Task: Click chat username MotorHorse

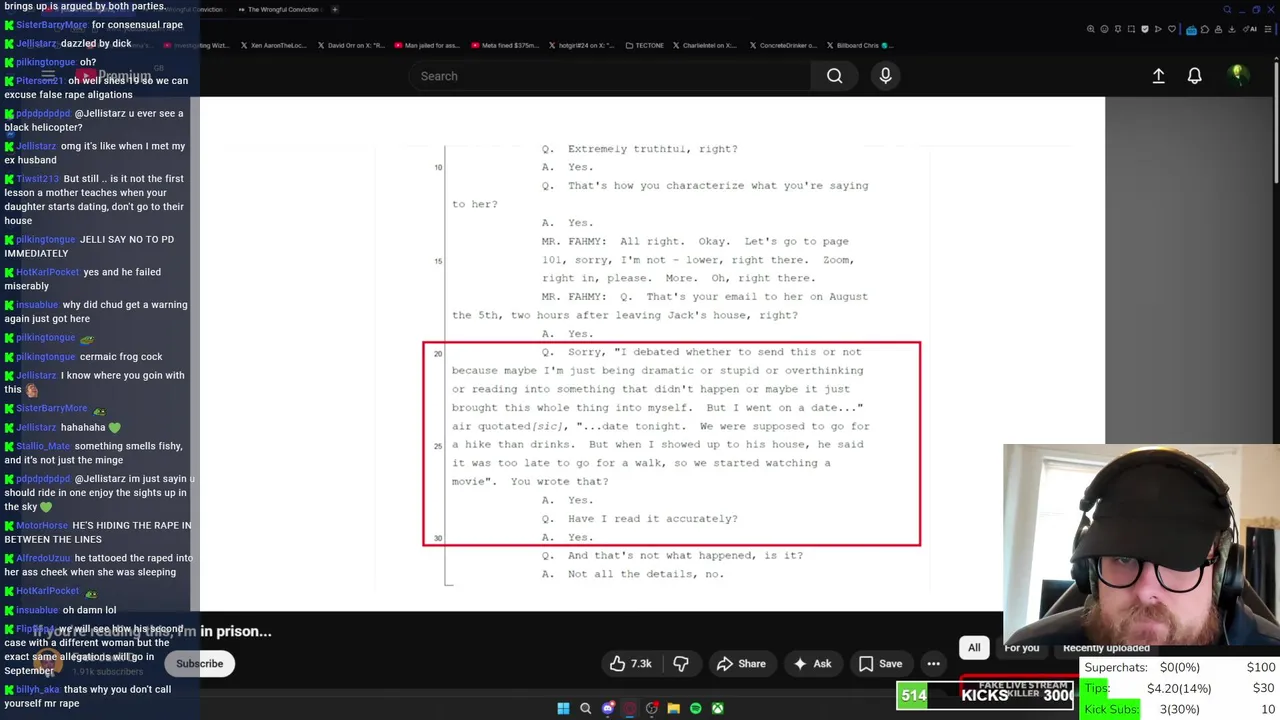Action: click(42, 526)
